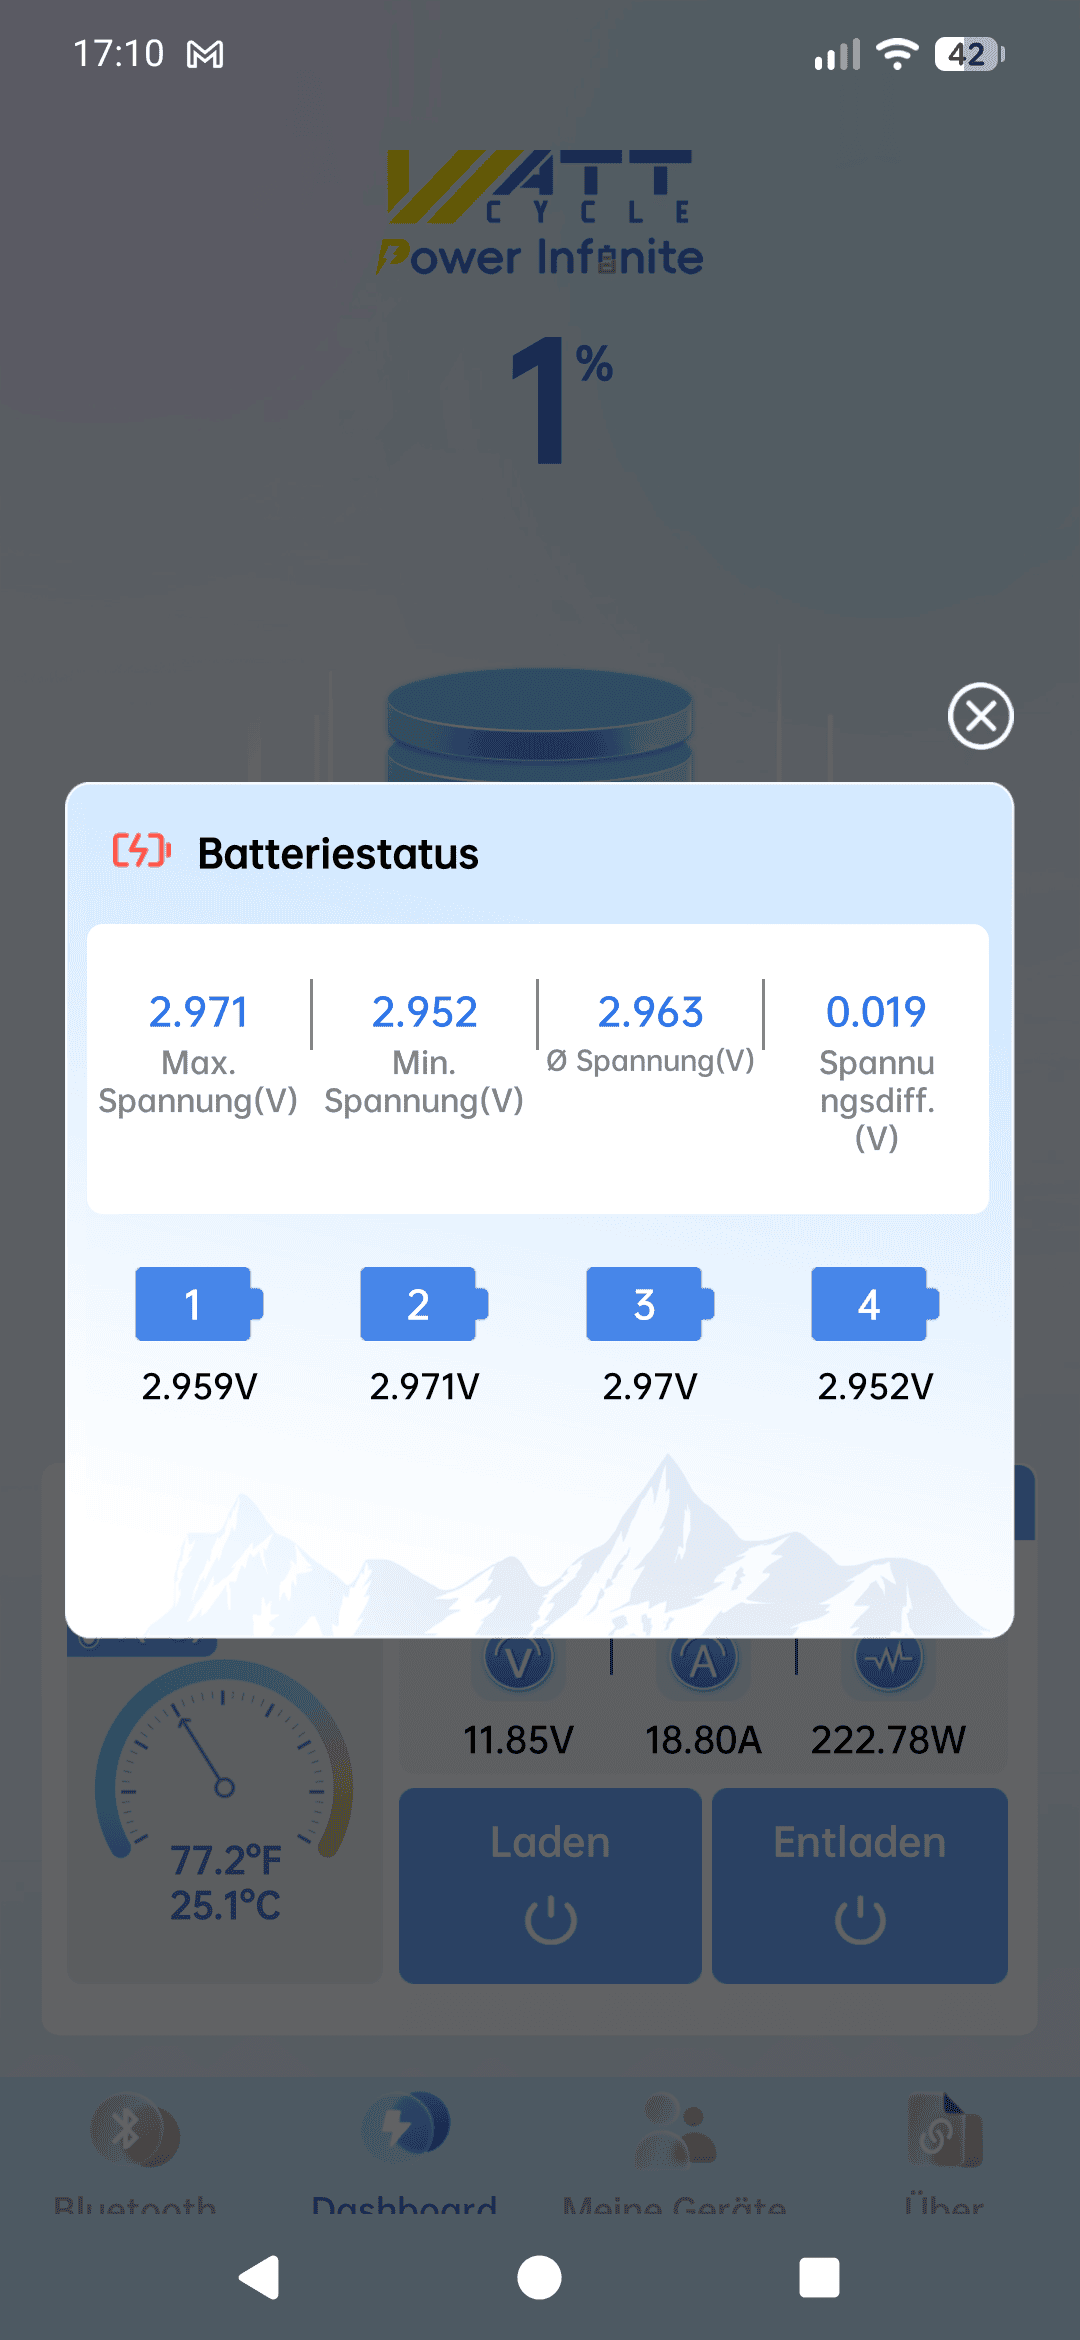Open the Meine Geräte tab
Screen dimensions: 1080x2340
[x=675, y=2150]
